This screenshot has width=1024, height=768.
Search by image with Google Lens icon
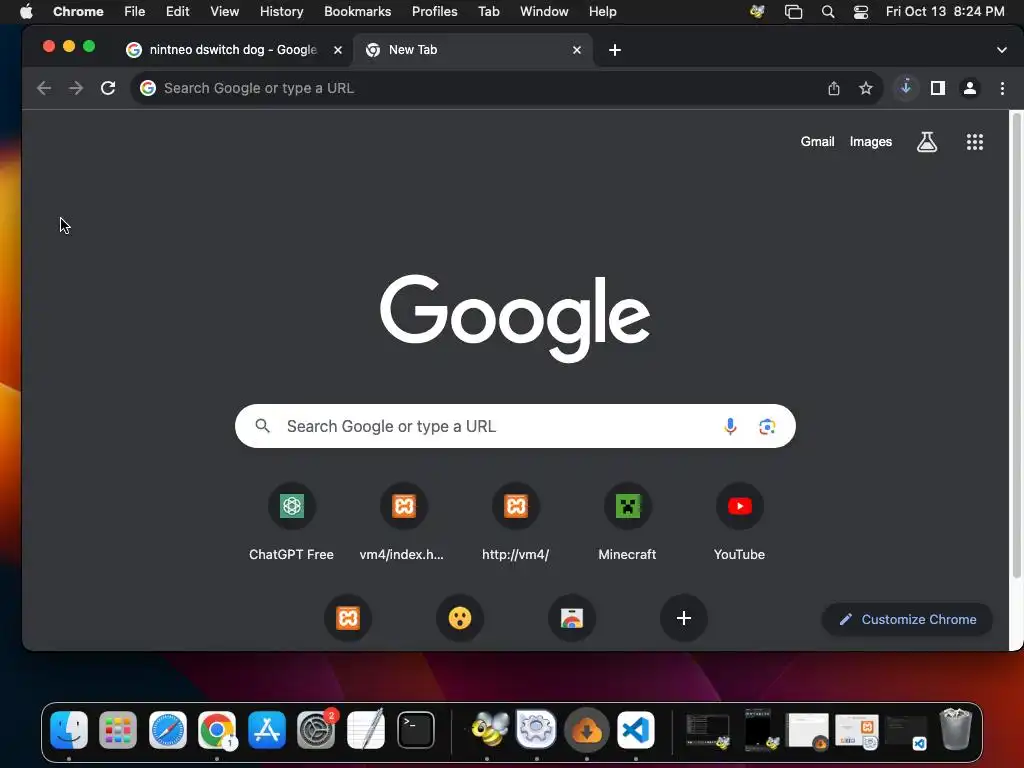click(767, 426)
